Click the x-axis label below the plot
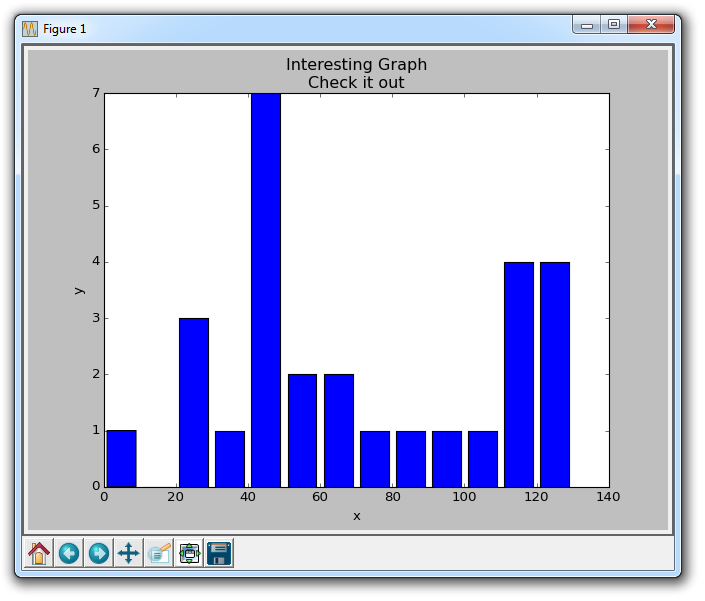The image size is (705, 601). pos(356,516)
